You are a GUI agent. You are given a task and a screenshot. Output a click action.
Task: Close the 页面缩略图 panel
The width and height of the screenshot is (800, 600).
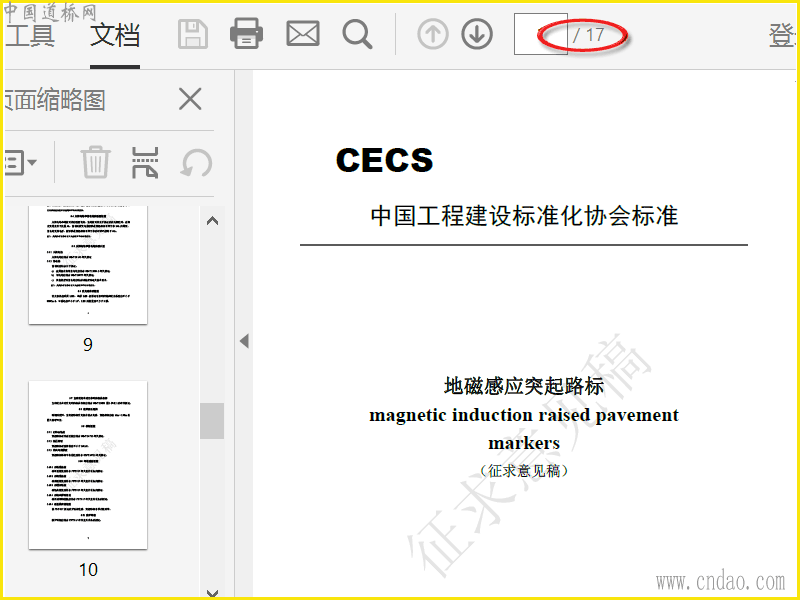190,98
